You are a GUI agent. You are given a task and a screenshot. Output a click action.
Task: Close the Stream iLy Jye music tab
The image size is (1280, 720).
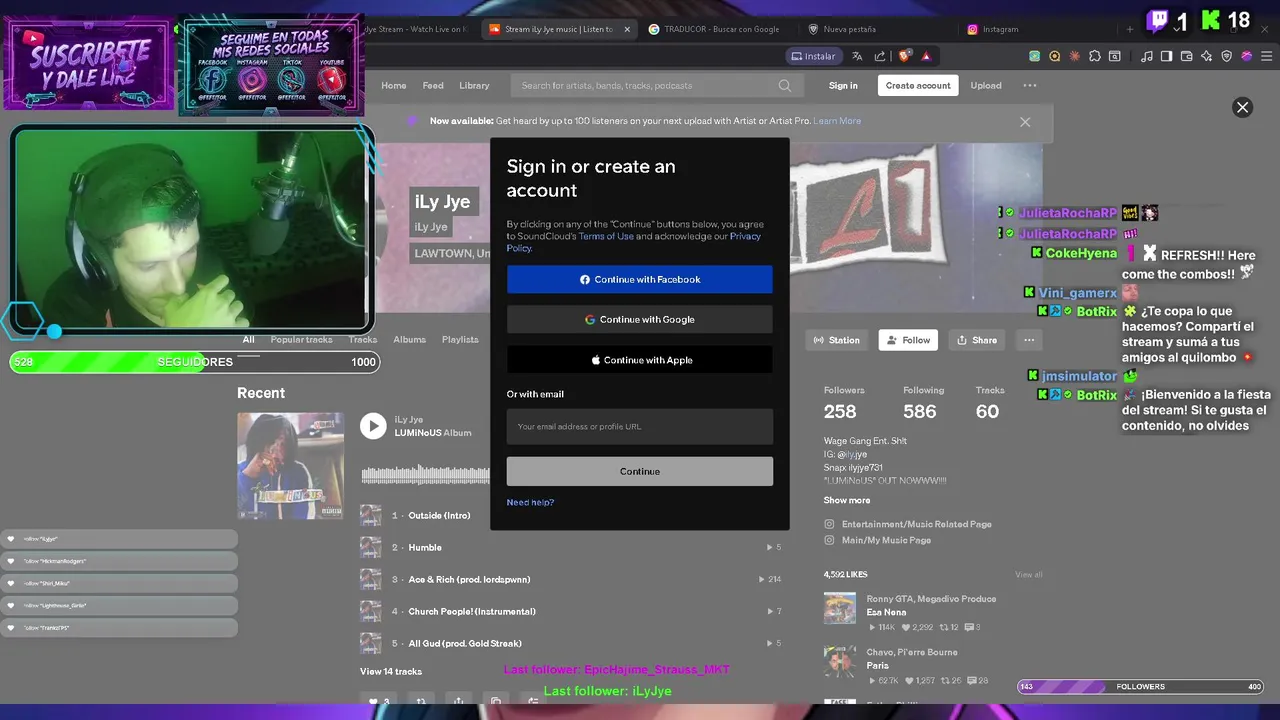[627, 29]
